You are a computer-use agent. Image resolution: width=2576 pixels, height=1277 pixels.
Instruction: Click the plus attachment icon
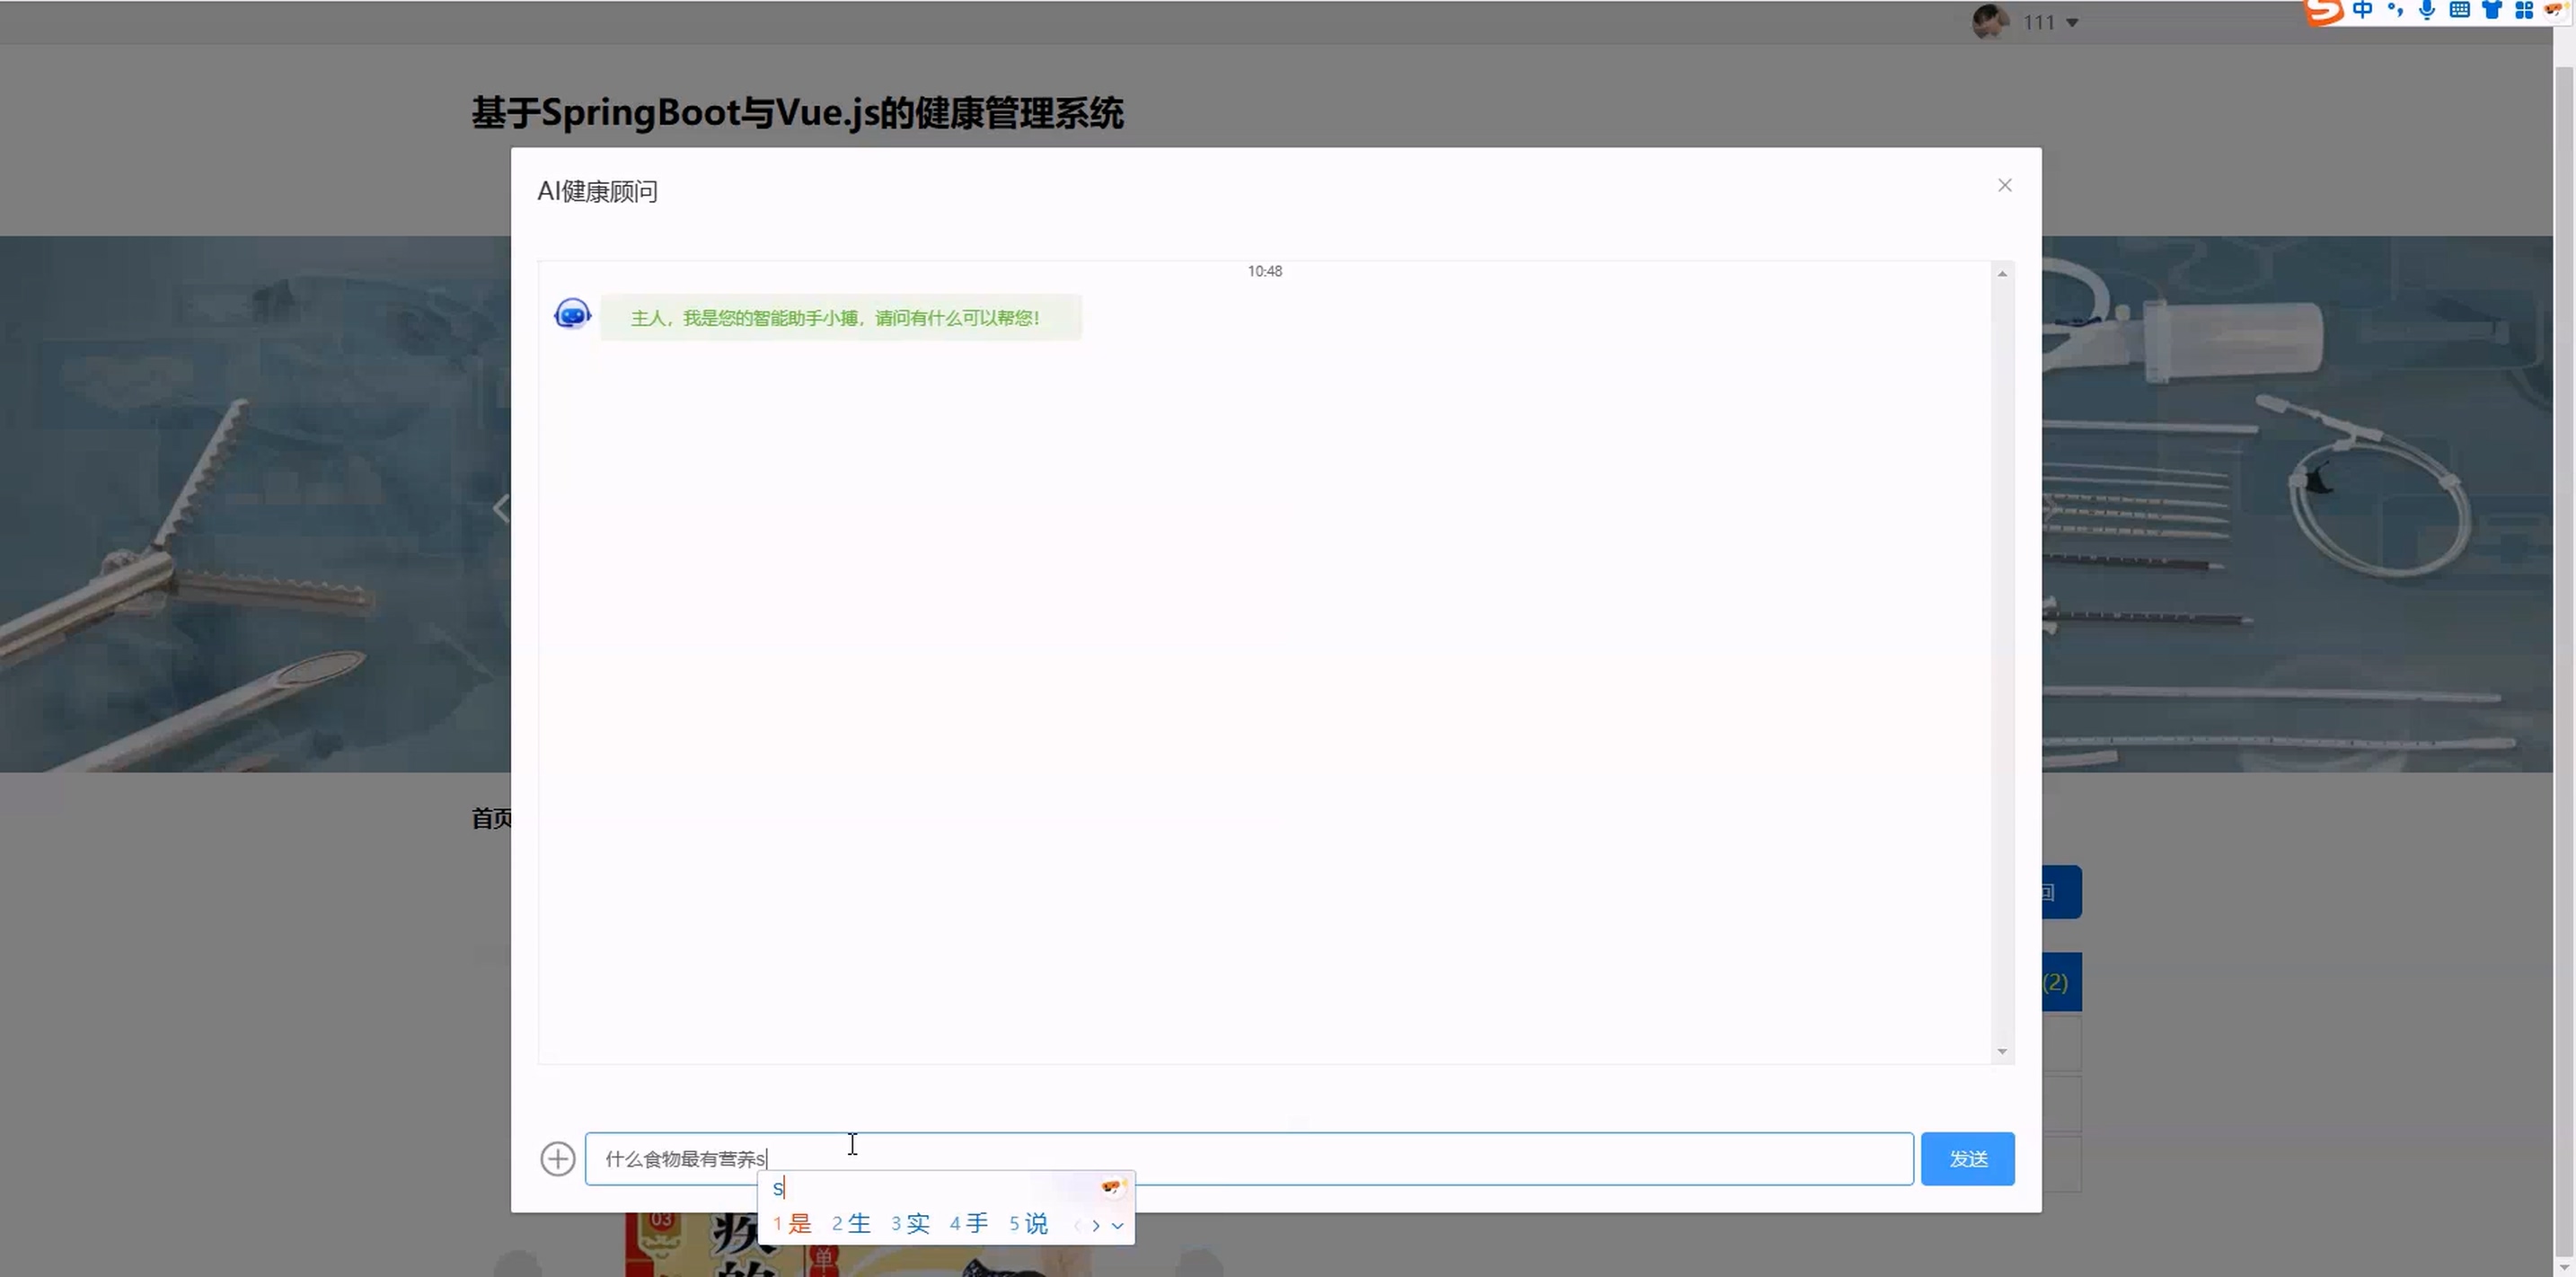point(558,1158)
